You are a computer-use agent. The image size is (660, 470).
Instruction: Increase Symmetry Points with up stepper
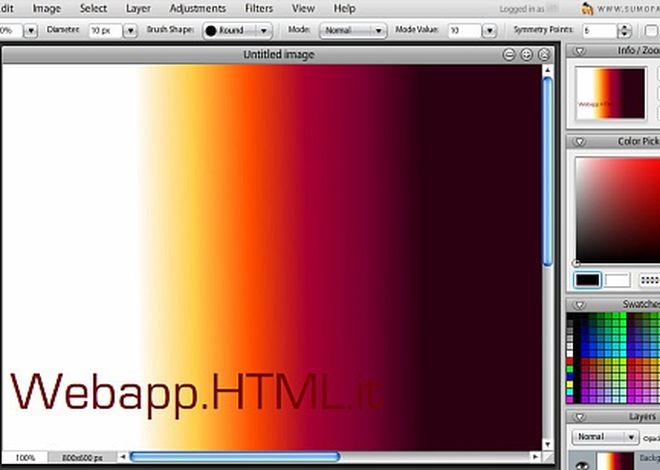(x=624, y=27)
